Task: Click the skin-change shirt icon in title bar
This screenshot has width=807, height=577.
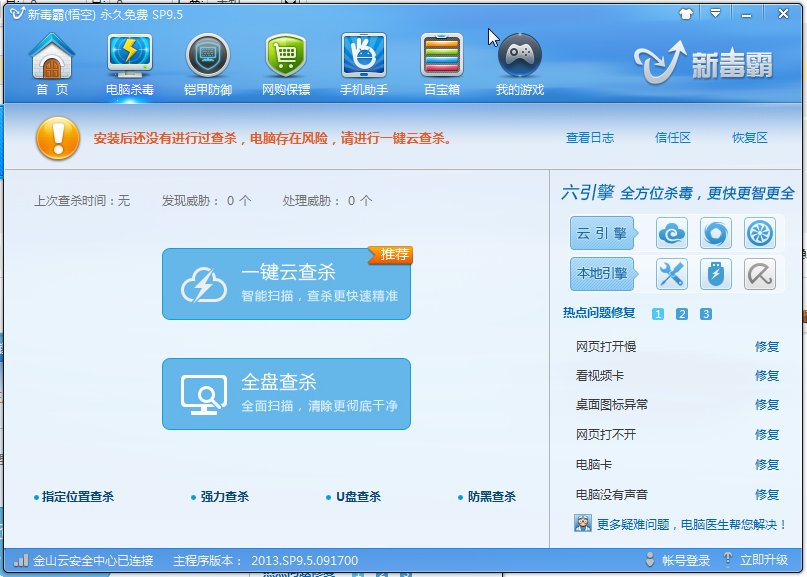Action: [x=686, y=14]
